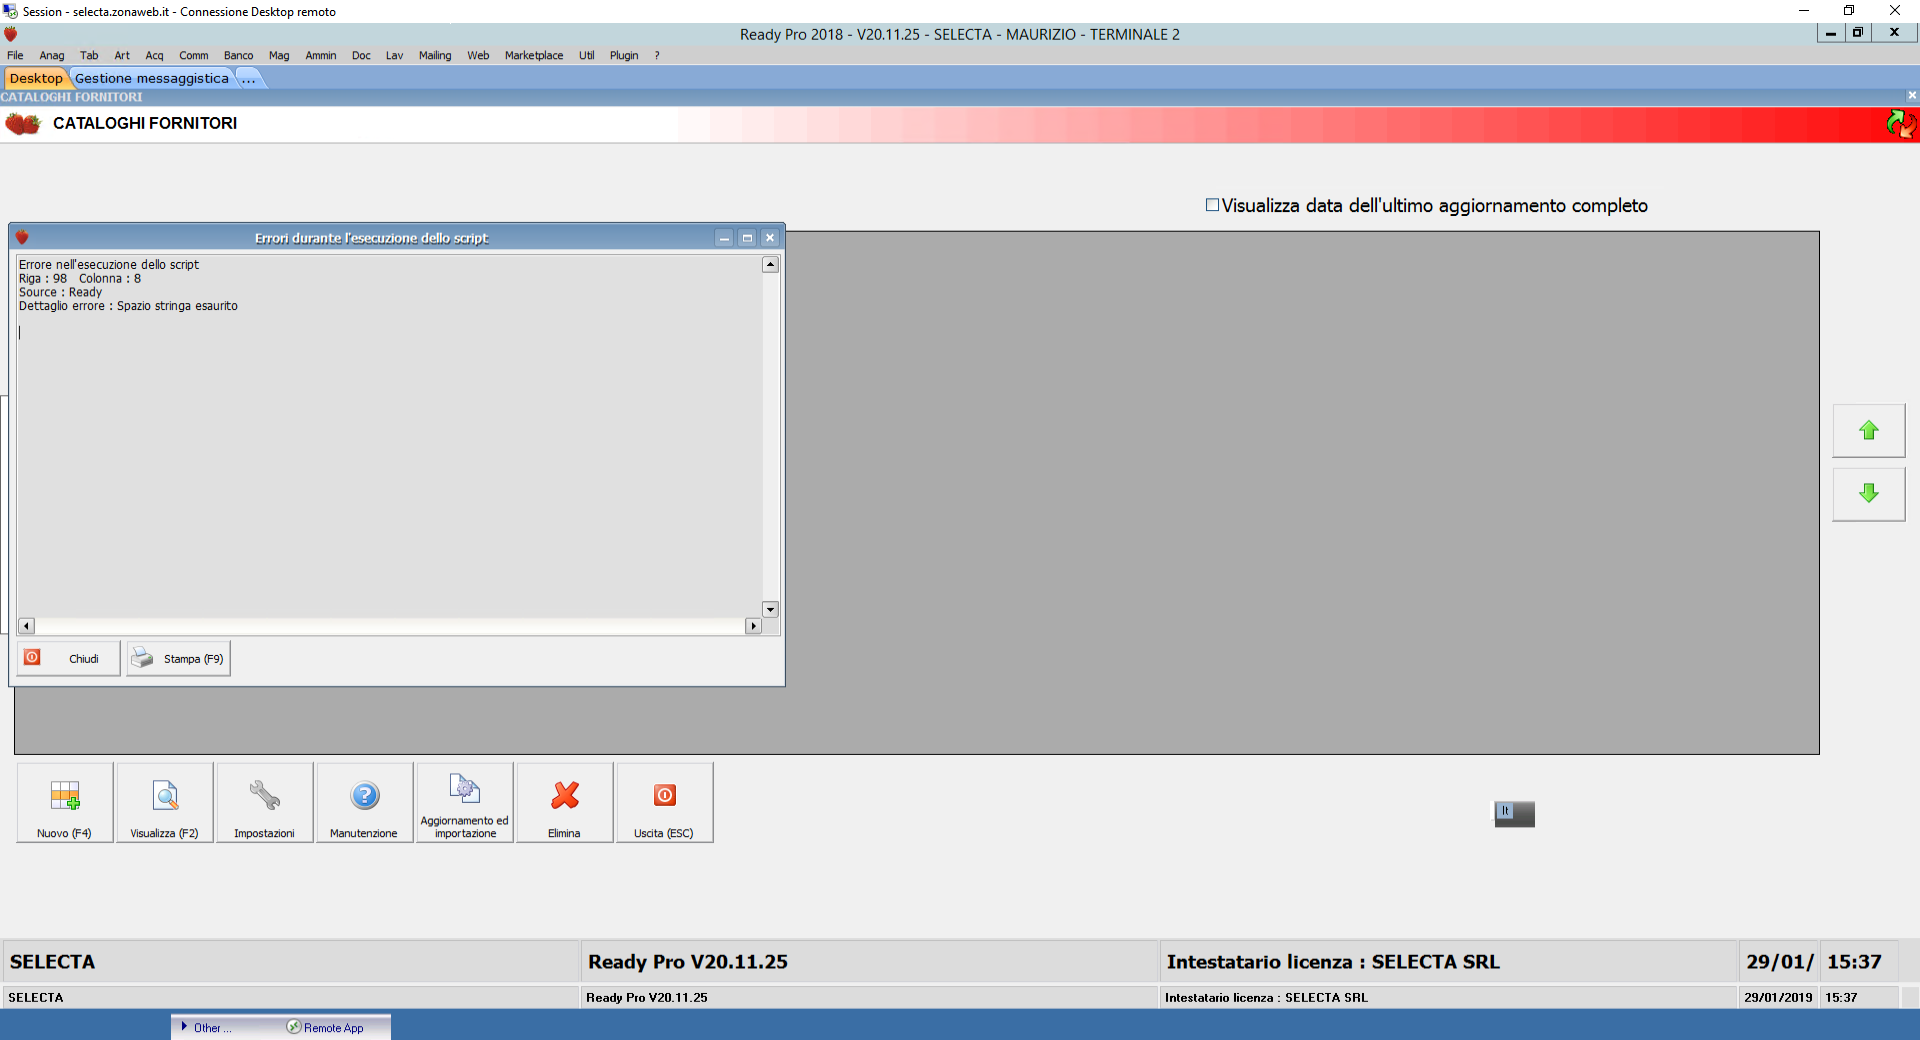Open the Art menu
This screenshot has height=1040, width=1920.
coord(122,55)
